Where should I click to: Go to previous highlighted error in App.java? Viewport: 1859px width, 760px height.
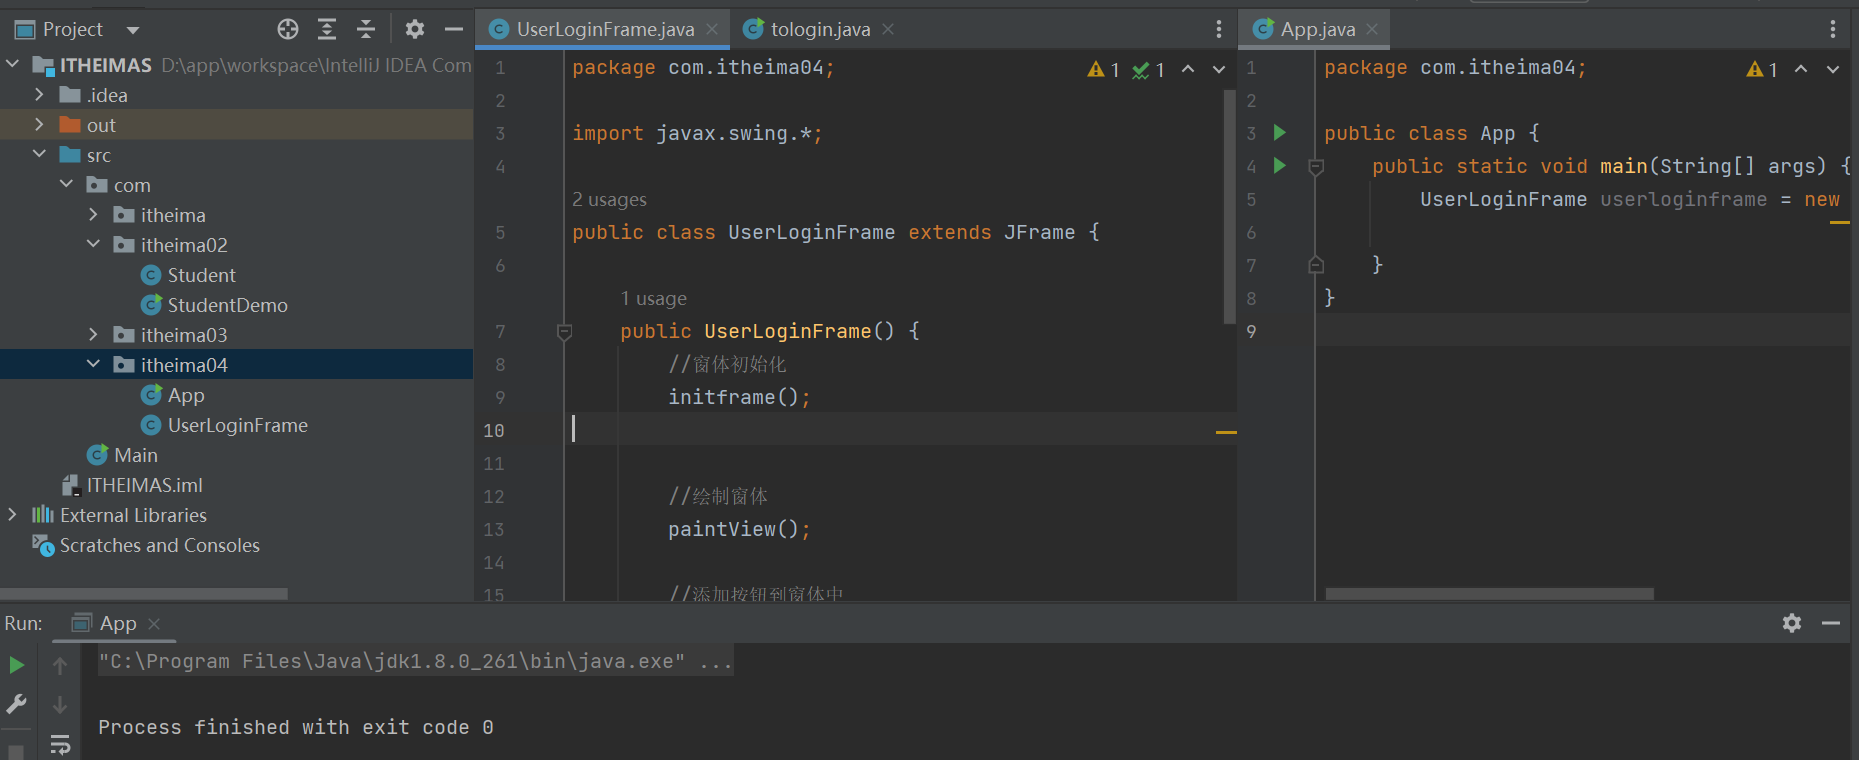1801,69
